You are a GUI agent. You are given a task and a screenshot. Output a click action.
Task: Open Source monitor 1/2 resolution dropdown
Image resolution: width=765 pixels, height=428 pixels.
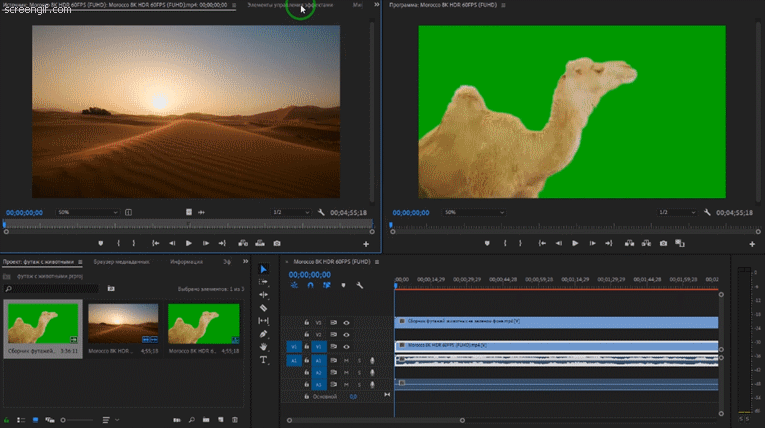291,212
